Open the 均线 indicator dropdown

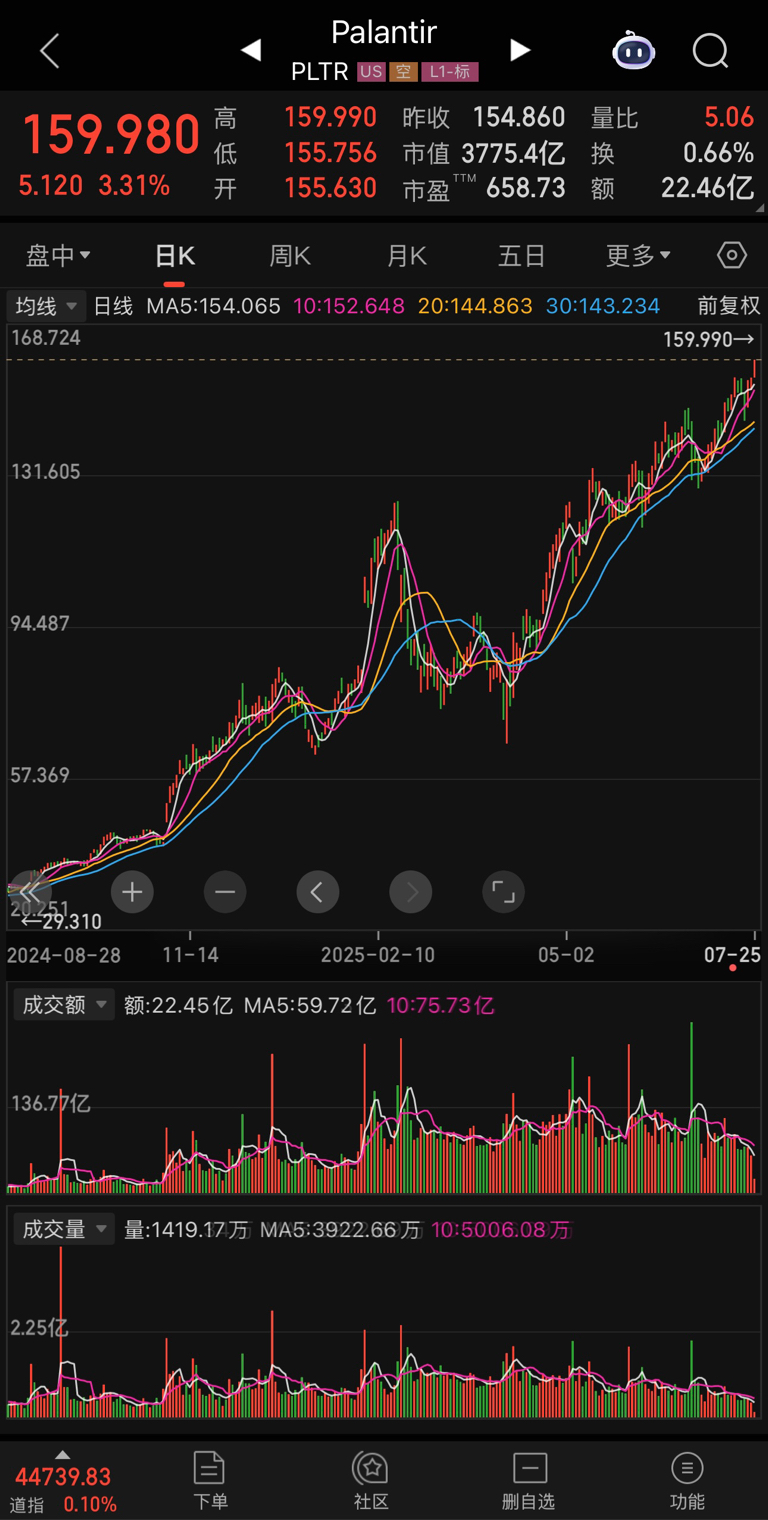click(x=46, y=306)
